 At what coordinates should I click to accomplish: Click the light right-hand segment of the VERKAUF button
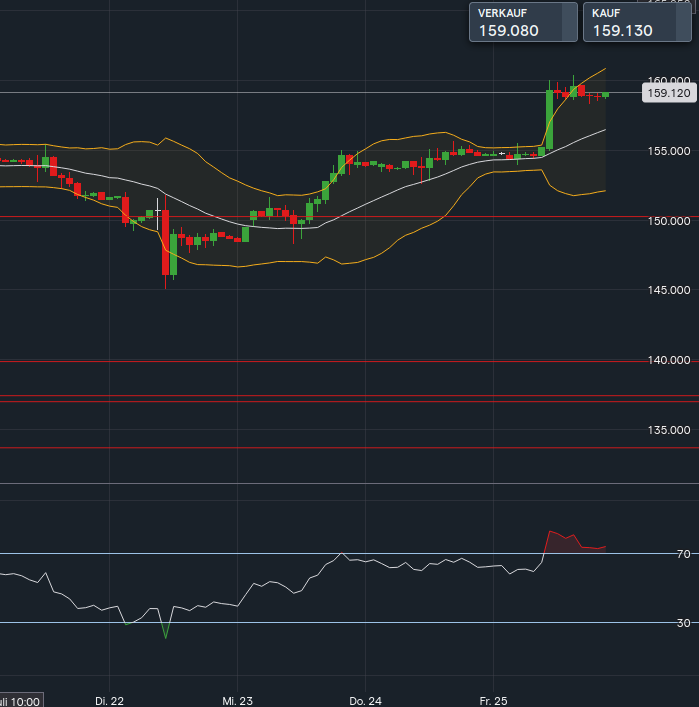tap(569, 22)
